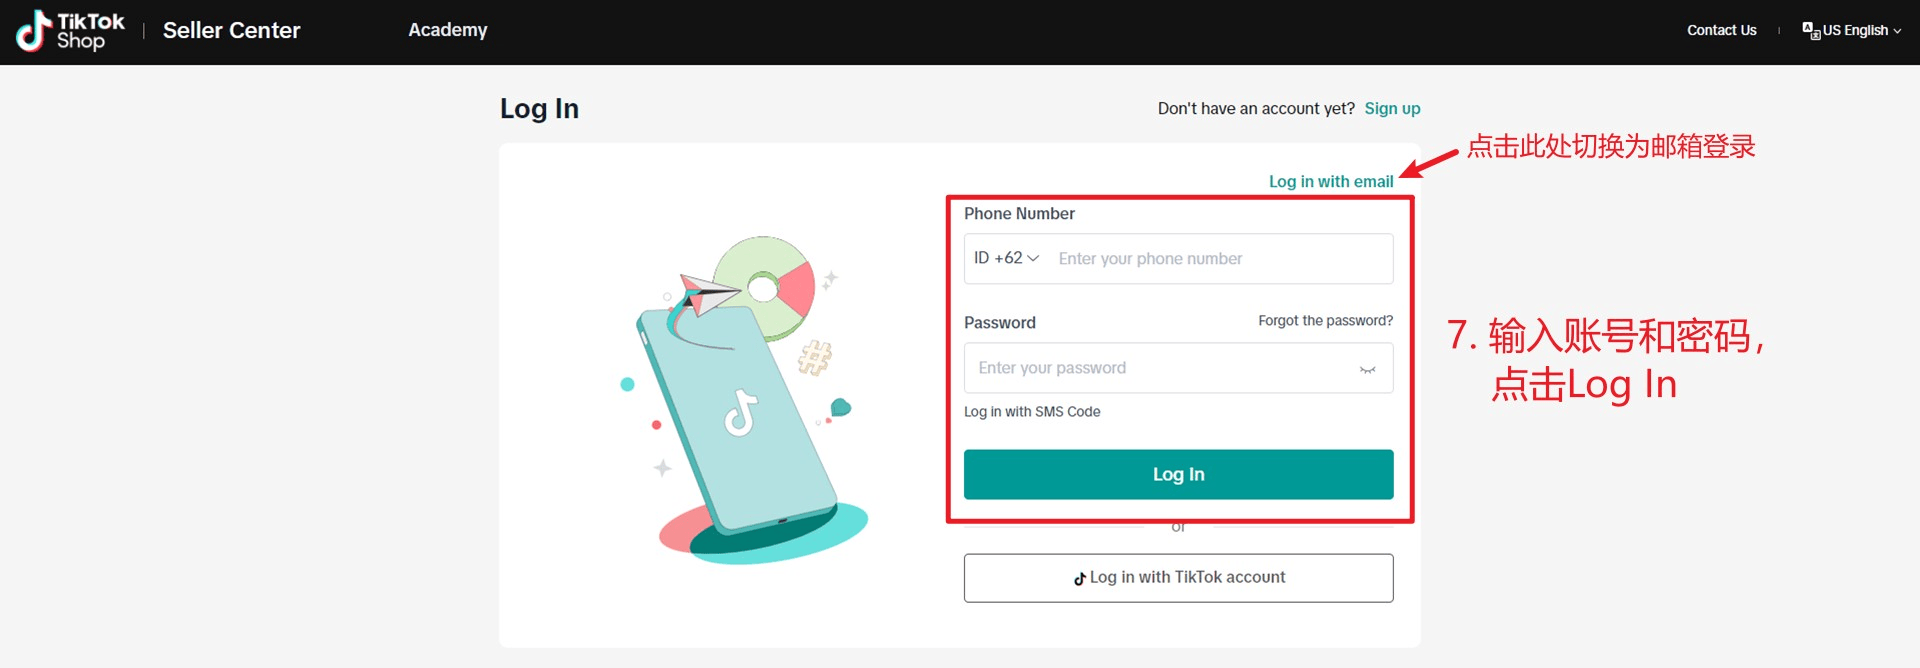
Task: Click the Phone Number field label
Action: click(x=1019, y=214)
